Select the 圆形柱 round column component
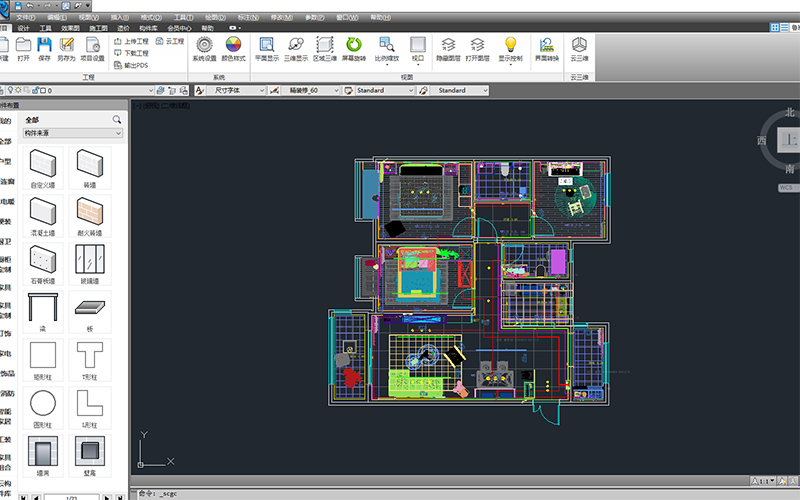Screen dimensions: 800x500 point(43,408)
